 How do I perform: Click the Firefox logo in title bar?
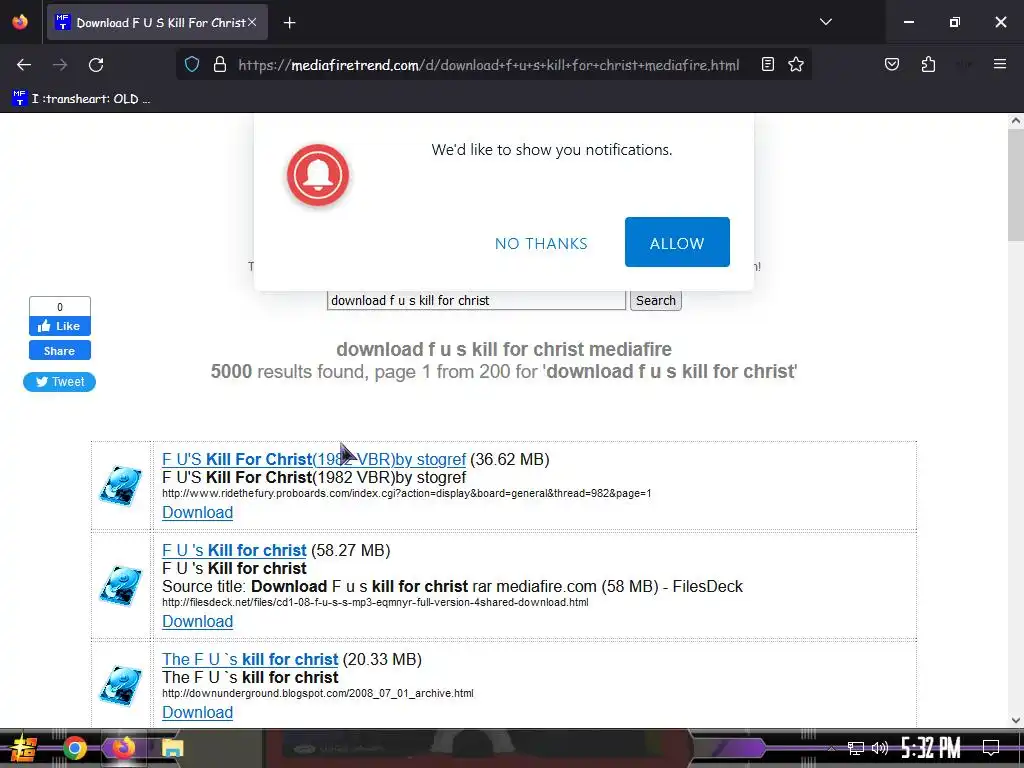tap(20, 22)
